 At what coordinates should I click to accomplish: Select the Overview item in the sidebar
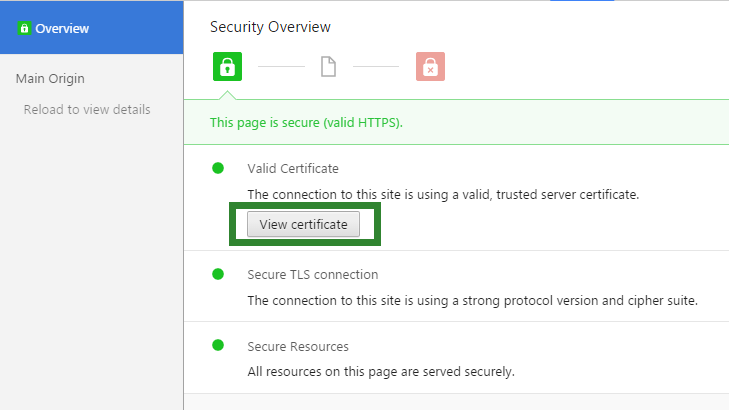pos(92,27)
